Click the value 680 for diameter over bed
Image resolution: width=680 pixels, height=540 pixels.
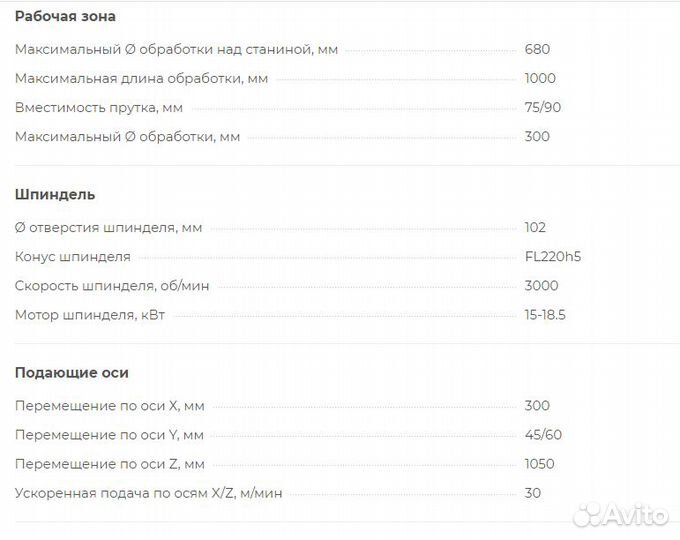[537, 49]
